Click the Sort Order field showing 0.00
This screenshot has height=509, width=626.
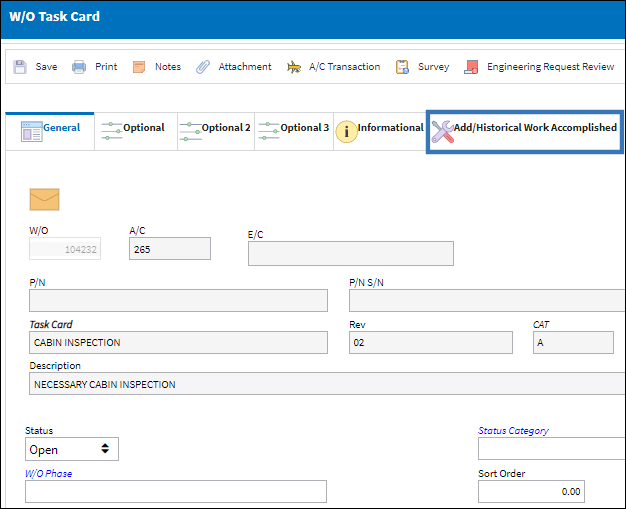click(531, 491)
